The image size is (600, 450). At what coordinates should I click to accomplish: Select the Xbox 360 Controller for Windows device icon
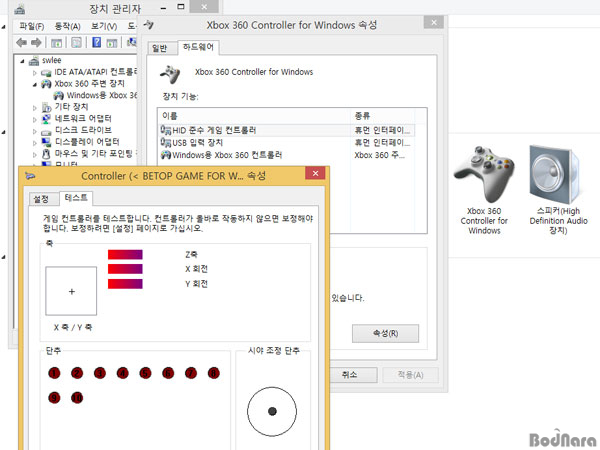click(484, 174)
